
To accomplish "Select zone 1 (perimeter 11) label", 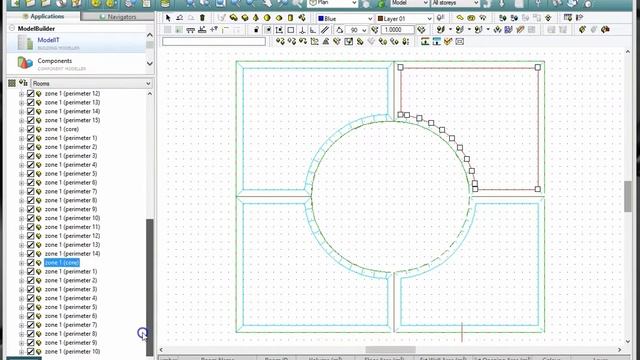I will coord(72,227).
